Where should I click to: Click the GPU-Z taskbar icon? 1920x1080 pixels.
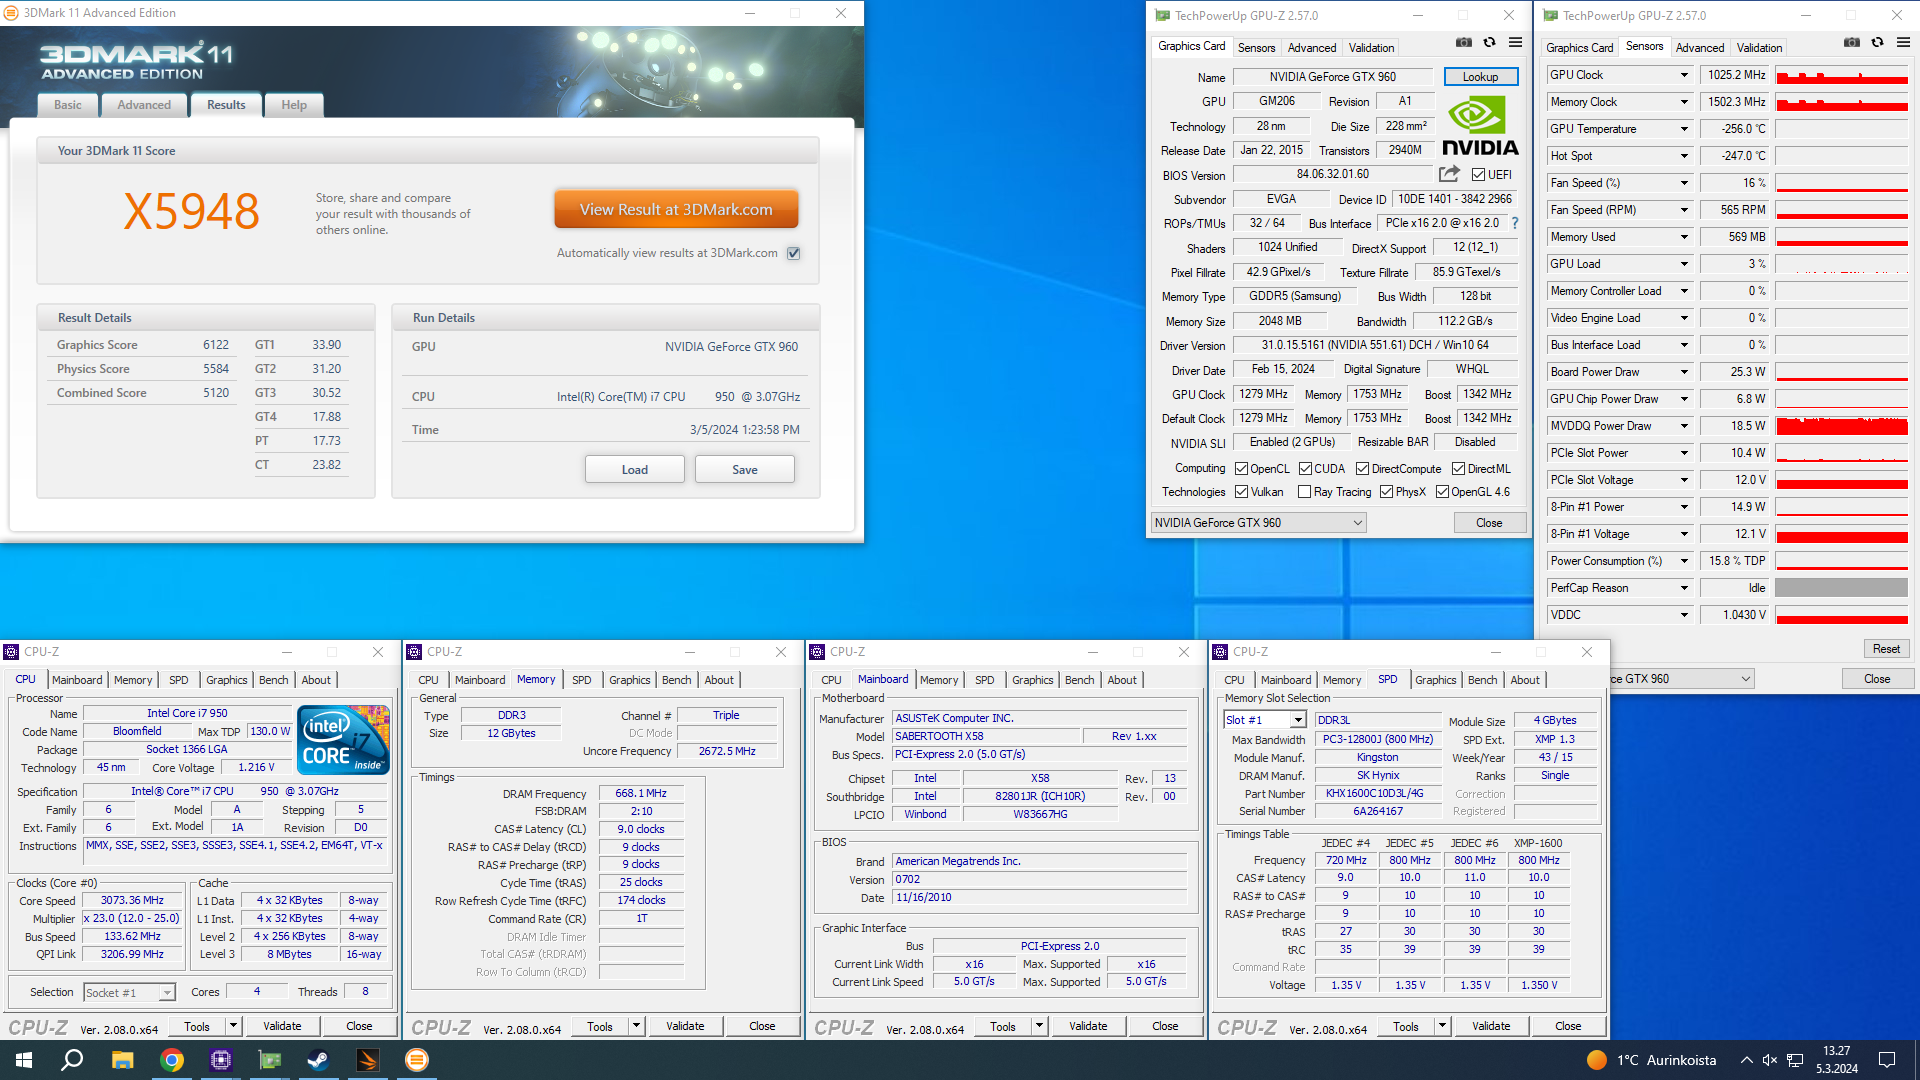[x=269, y=1060]
